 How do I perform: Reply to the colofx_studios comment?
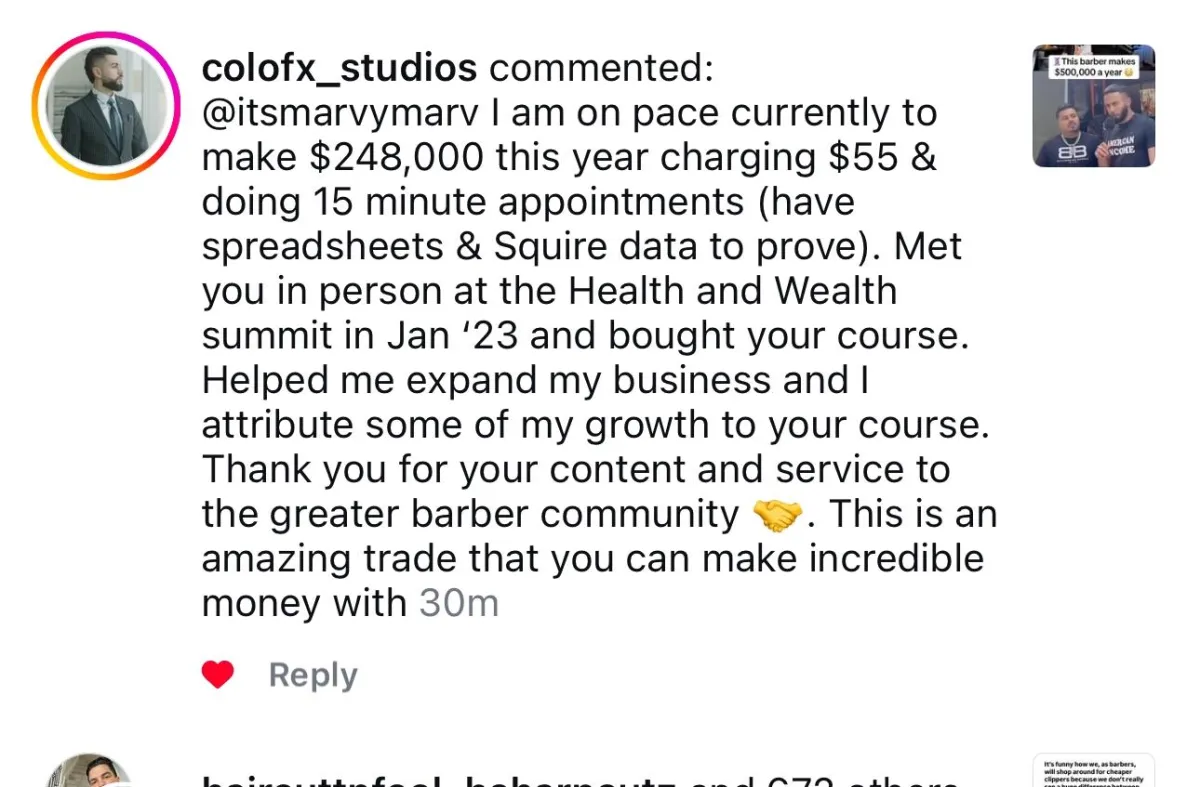(312, 676)
